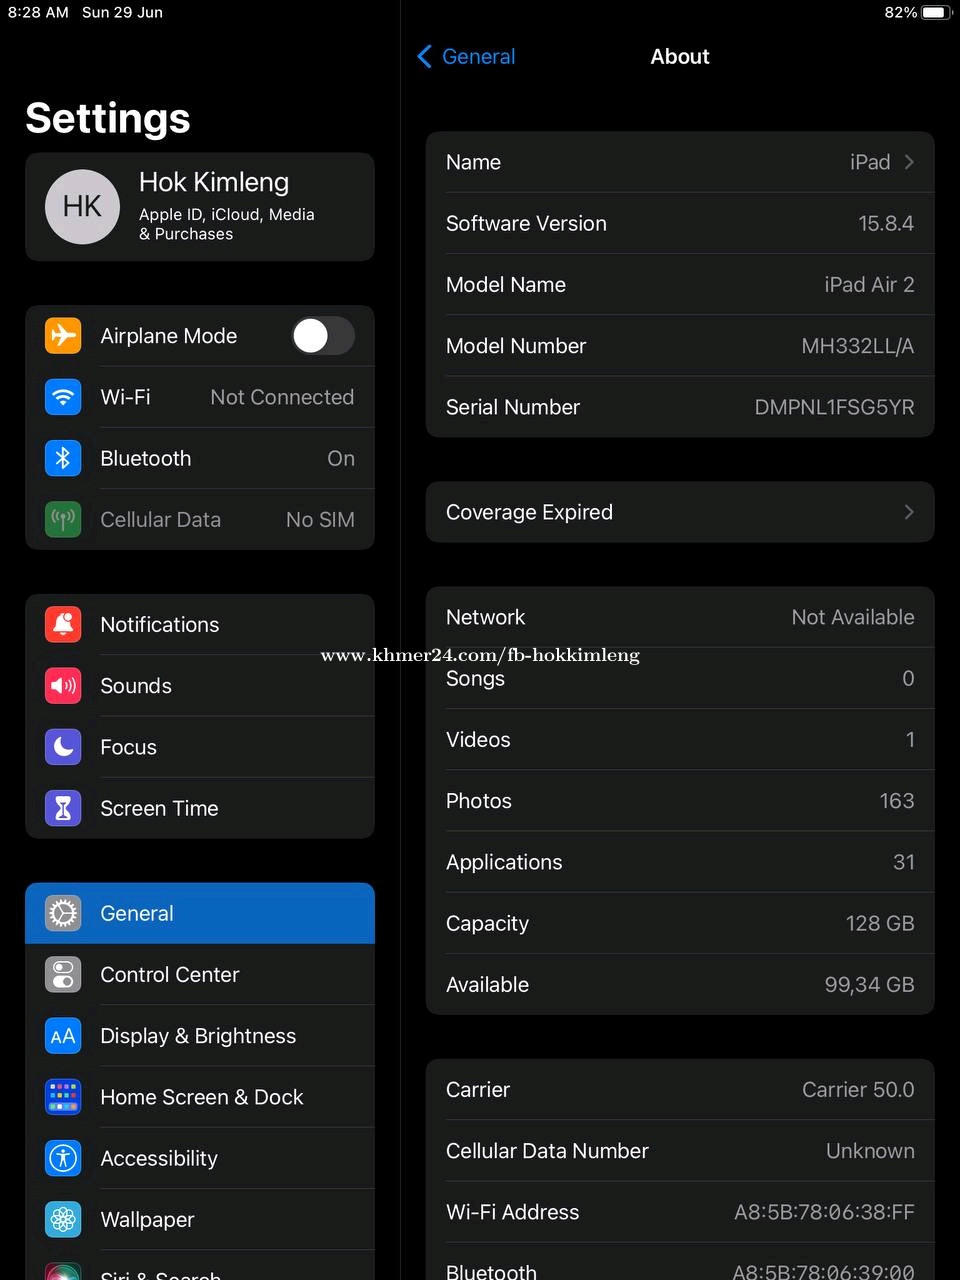Tap the 8:28 AM clock in status bar
Viewport: 960px width, 1280px height.
(38, 12)
